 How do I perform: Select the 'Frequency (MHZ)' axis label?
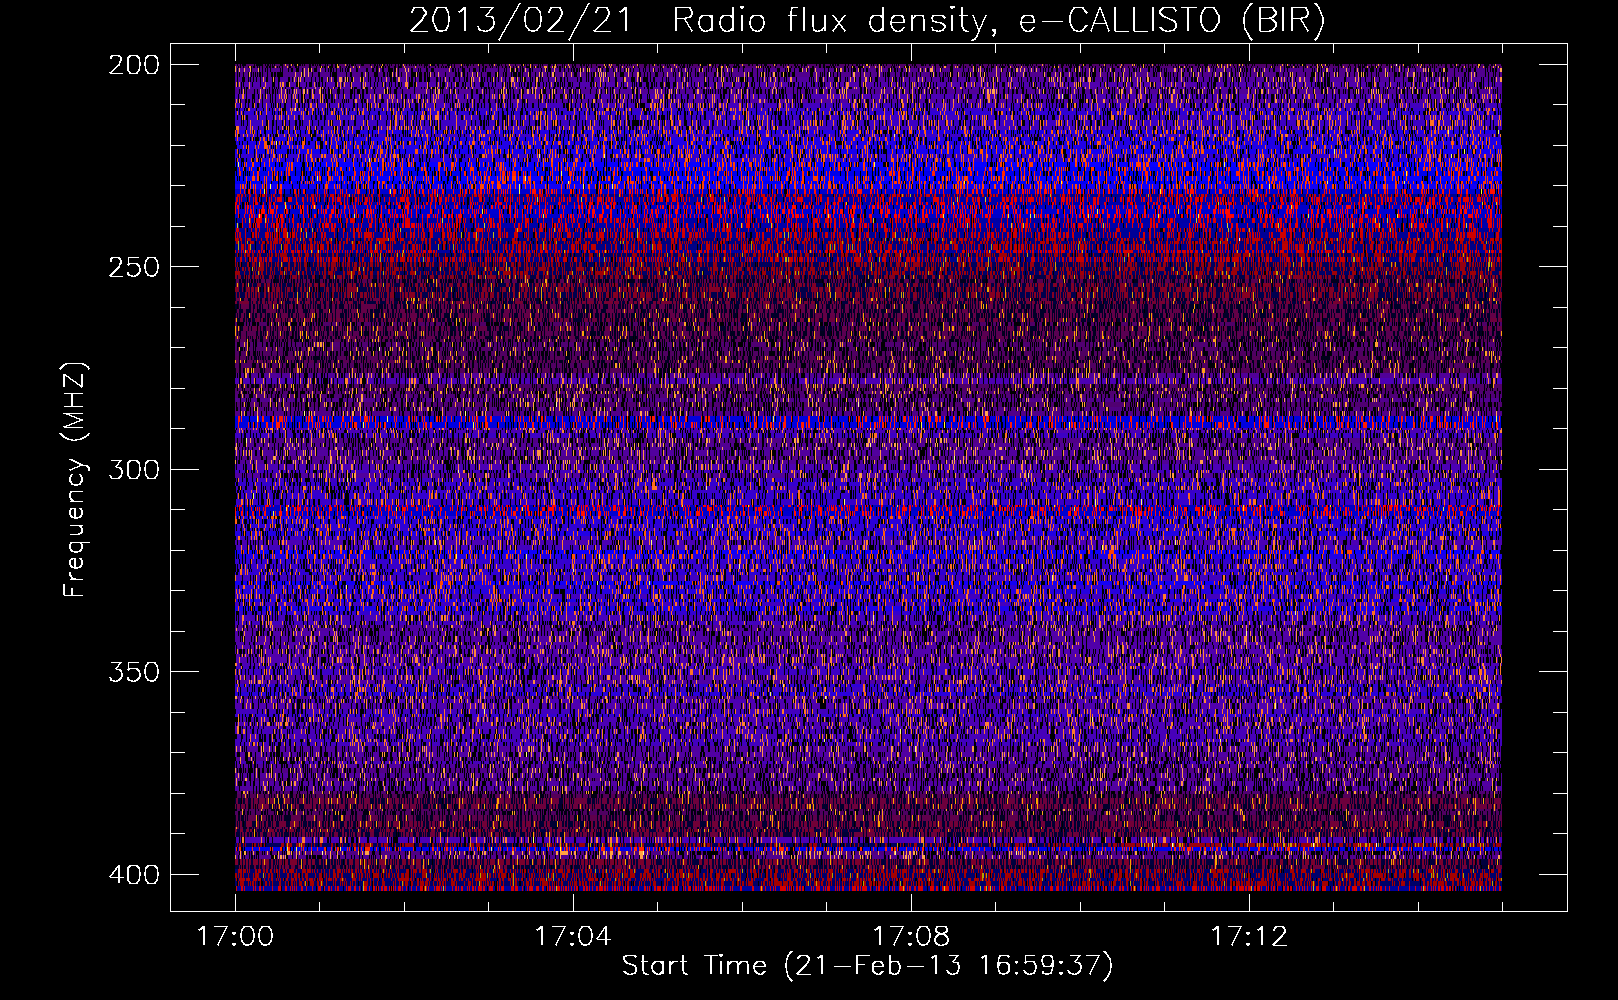pos(75,479)
